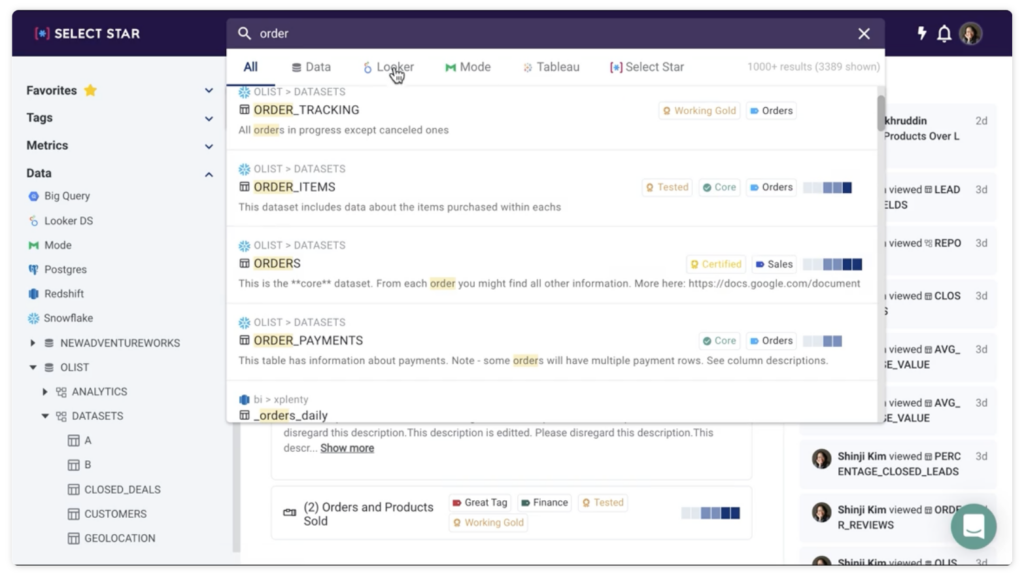1024x578 pixels.
Task: Click the Redshift icon beside bi > xplenty
Action: tap(244, 399)
